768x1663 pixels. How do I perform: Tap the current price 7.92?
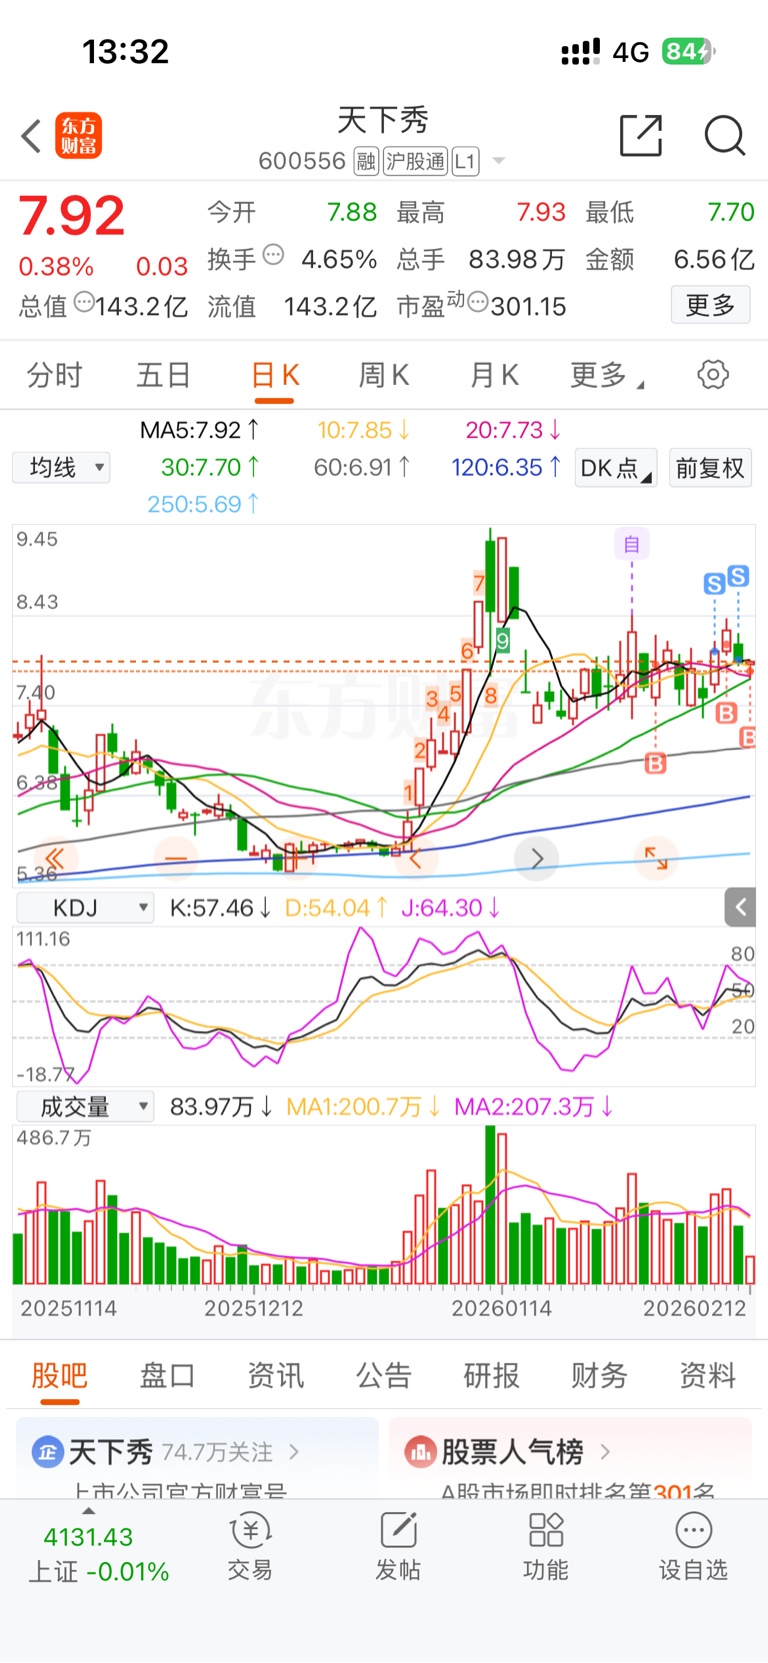[72, 216]
